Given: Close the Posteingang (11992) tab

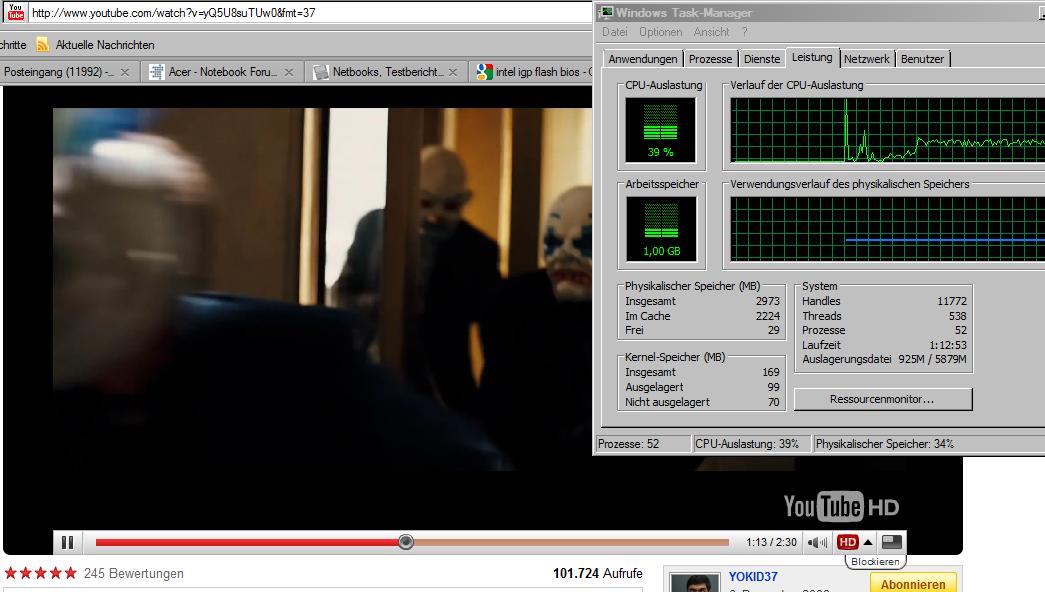Looking at the screenshot, I should pos(125,72).
